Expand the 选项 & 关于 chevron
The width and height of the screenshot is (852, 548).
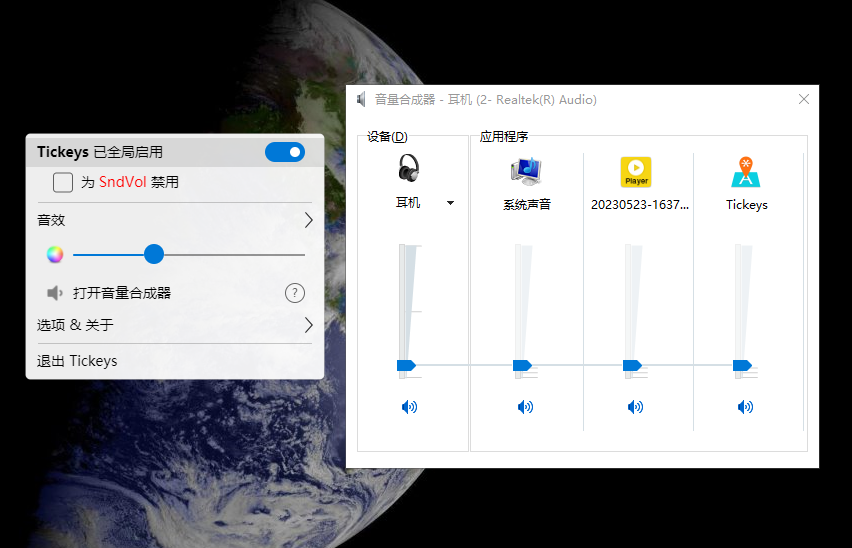coord(309,325)
